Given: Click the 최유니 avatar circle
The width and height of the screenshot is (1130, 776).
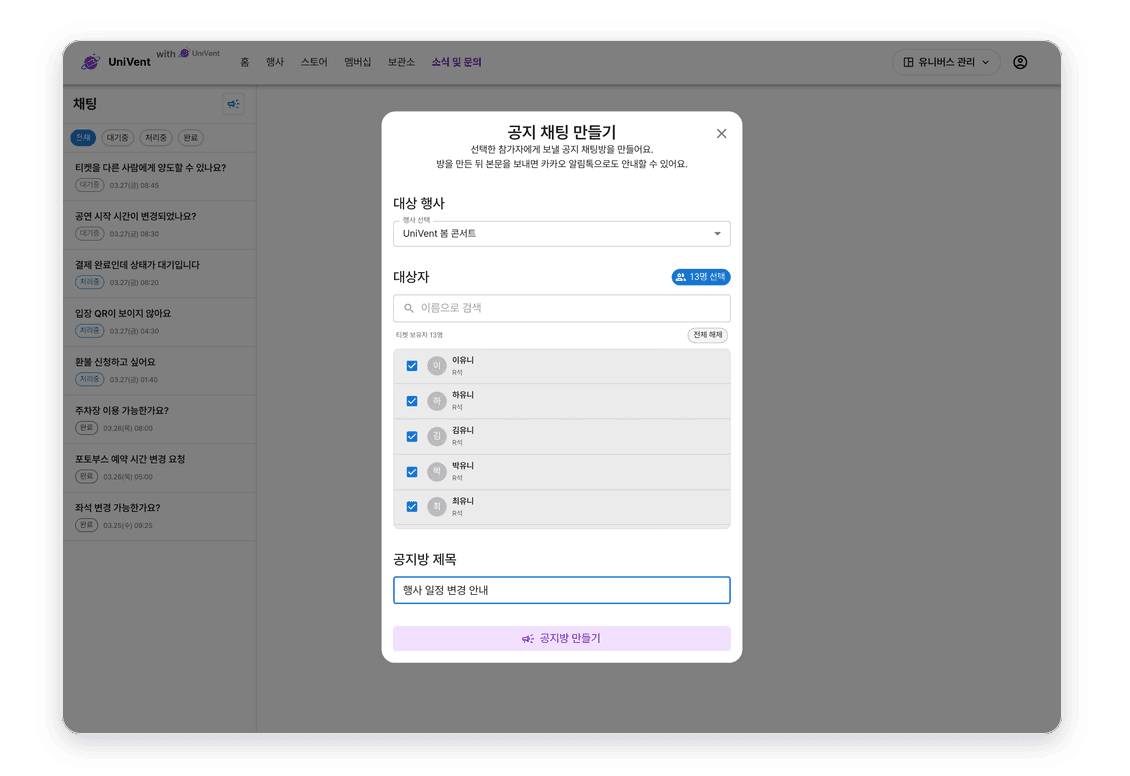Looking at the screenshot, I should [x=437, y=507].
